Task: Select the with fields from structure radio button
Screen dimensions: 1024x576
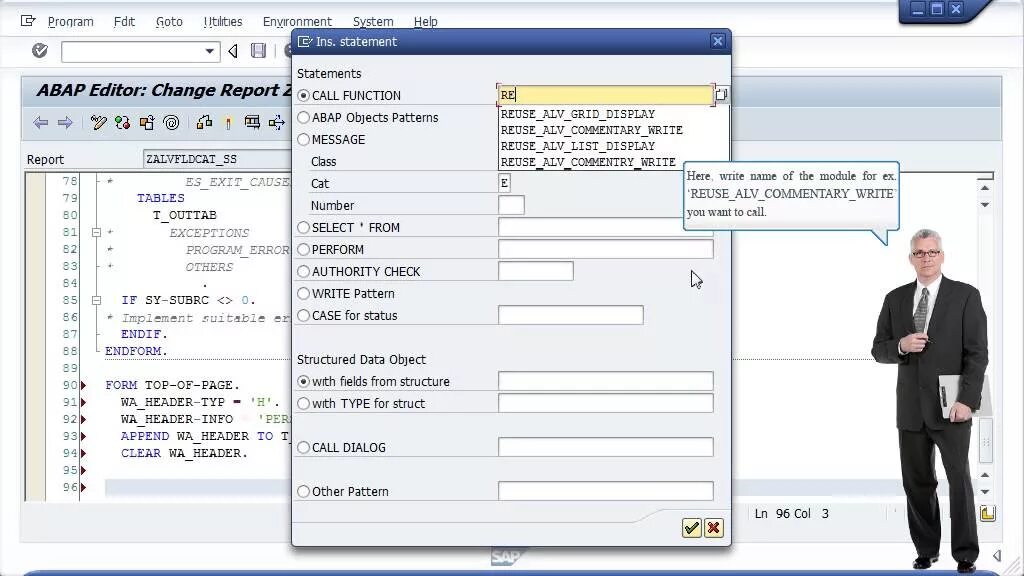Action: point(303,381)
